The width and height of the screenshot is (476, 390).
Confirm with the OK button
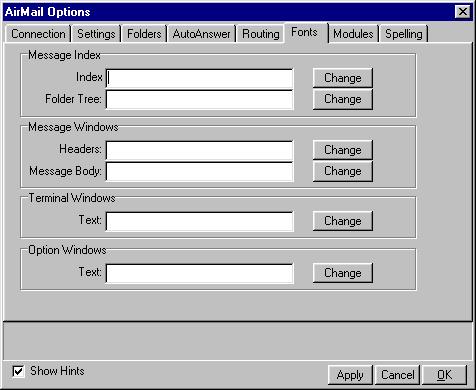click(444, 375)
